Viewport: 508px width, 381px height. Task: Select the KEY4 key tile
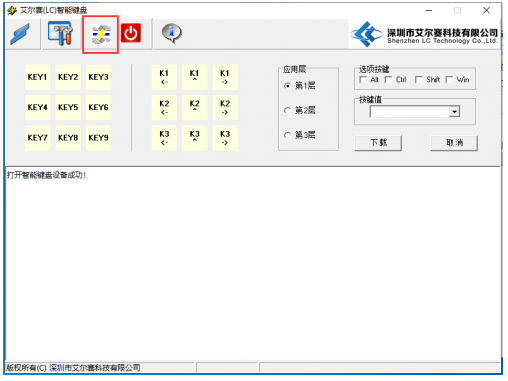[x=38, y=108]
